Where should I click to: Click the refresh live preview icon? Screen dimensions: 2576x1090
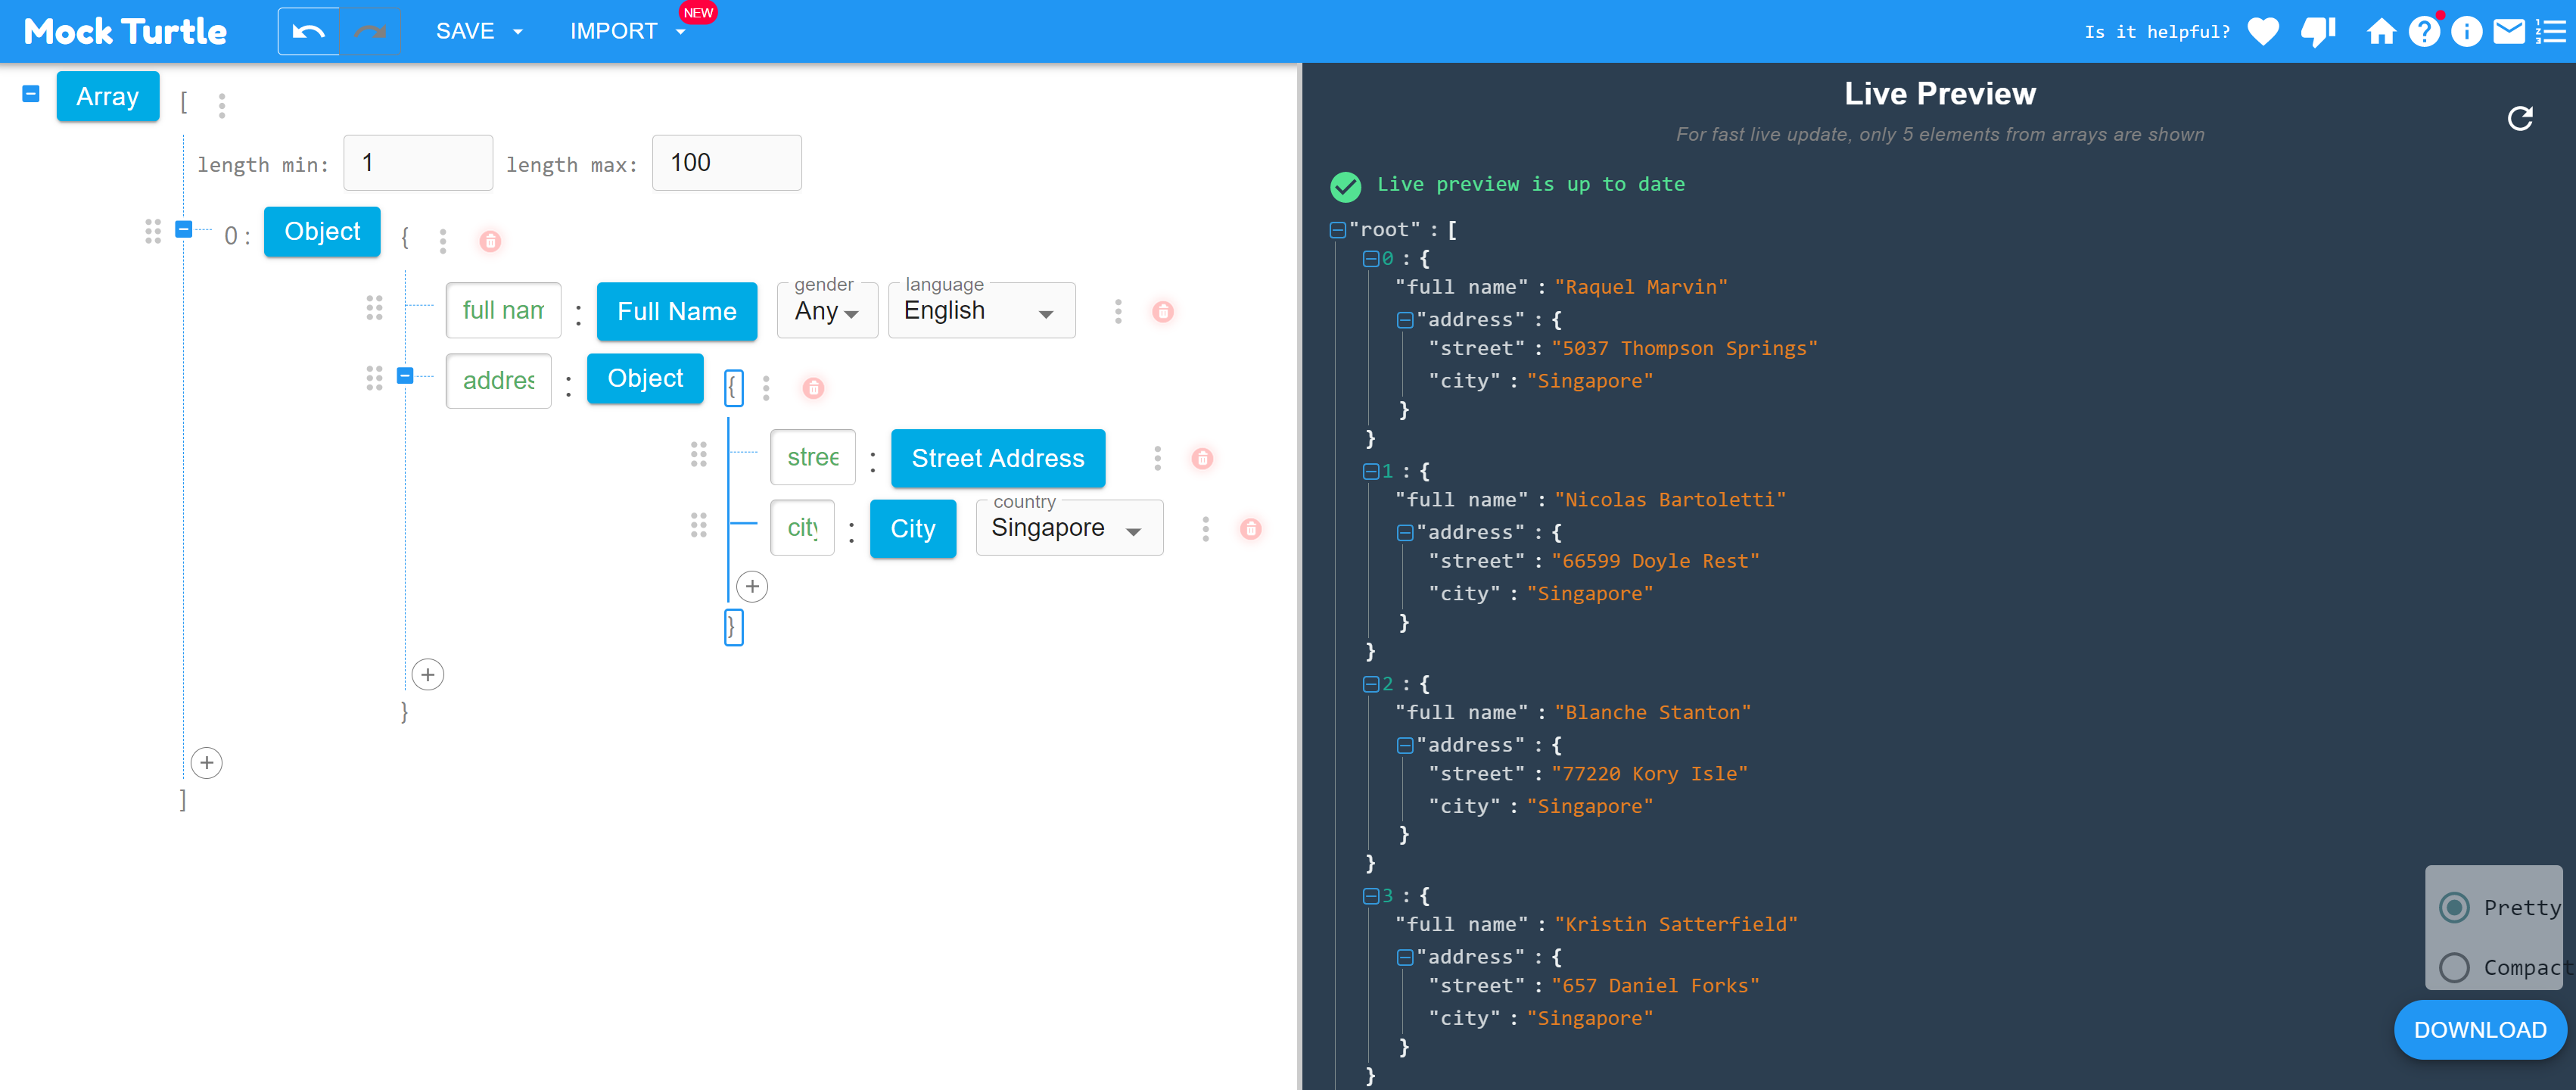point(2519,119)
